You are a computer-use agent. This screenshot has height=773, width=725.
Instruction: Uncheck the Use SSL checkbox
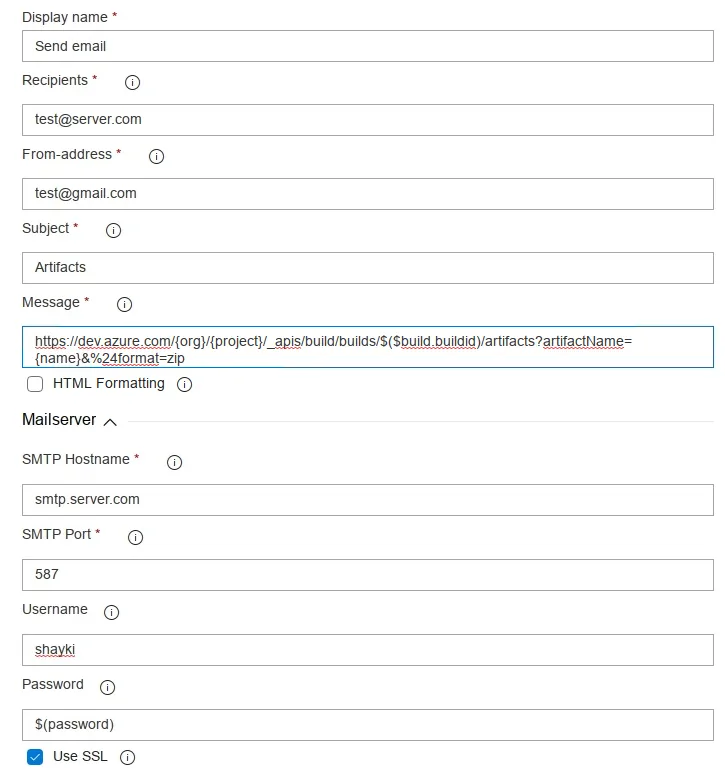coord(35,757)
